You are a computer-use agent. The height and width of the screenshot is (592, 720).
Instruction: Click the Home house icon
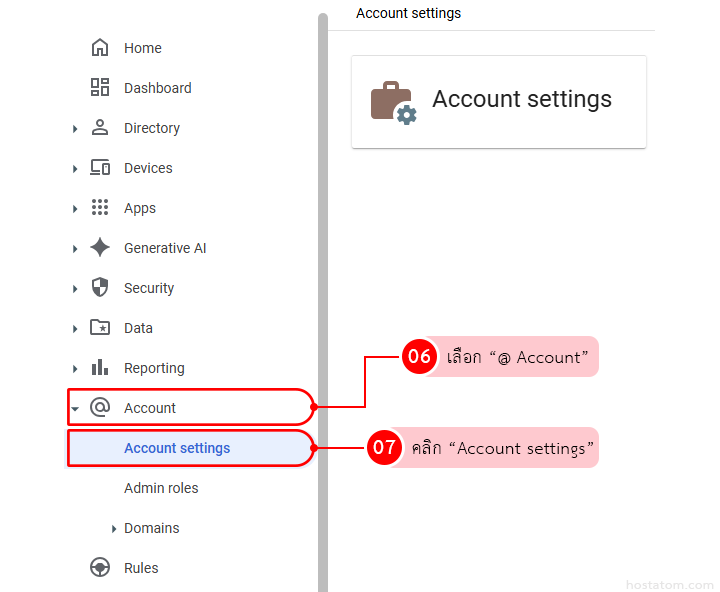100,48
